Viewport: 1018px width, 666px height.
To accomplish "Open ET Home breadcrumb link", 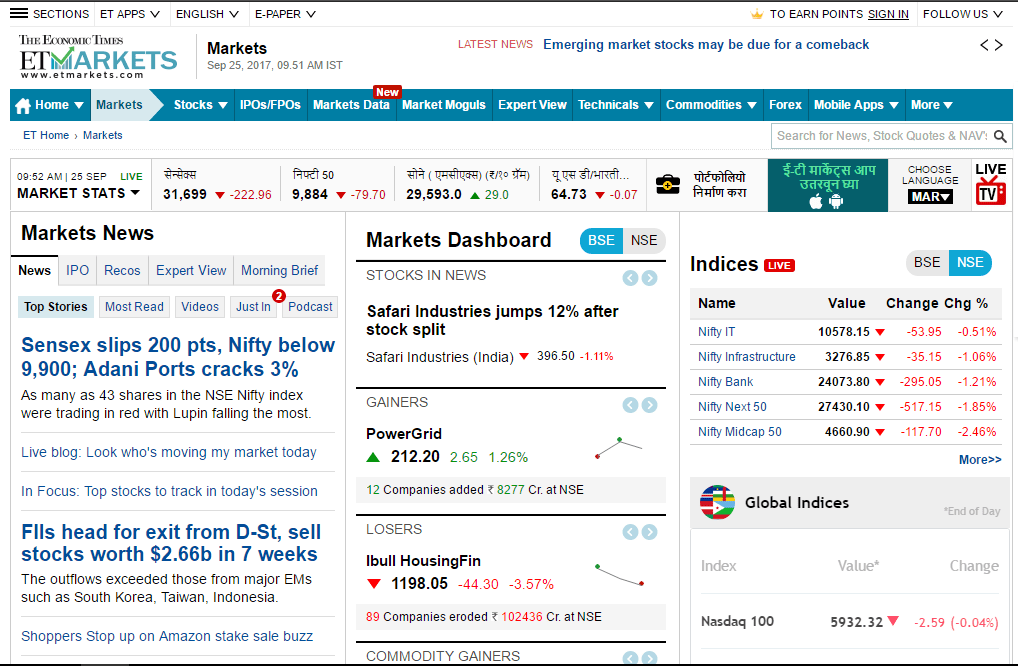I will point(46,135).
